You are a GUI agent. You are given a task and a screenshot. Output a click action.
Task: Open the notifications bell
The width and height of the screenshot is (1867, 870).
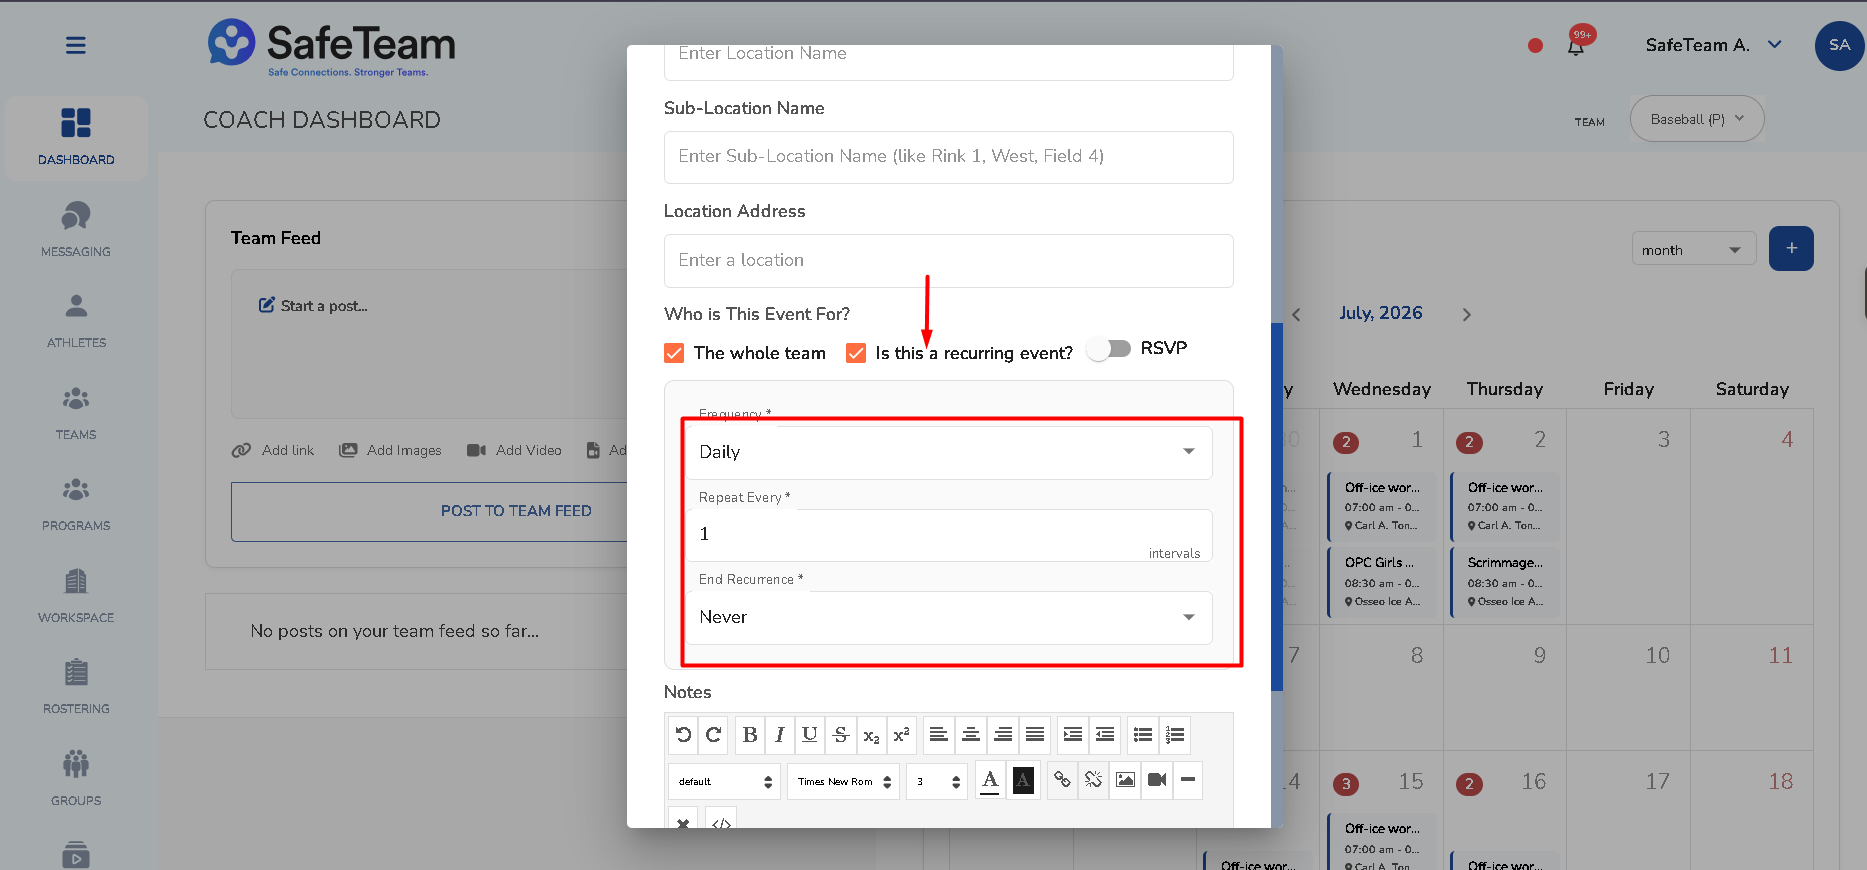point(1576,45)
